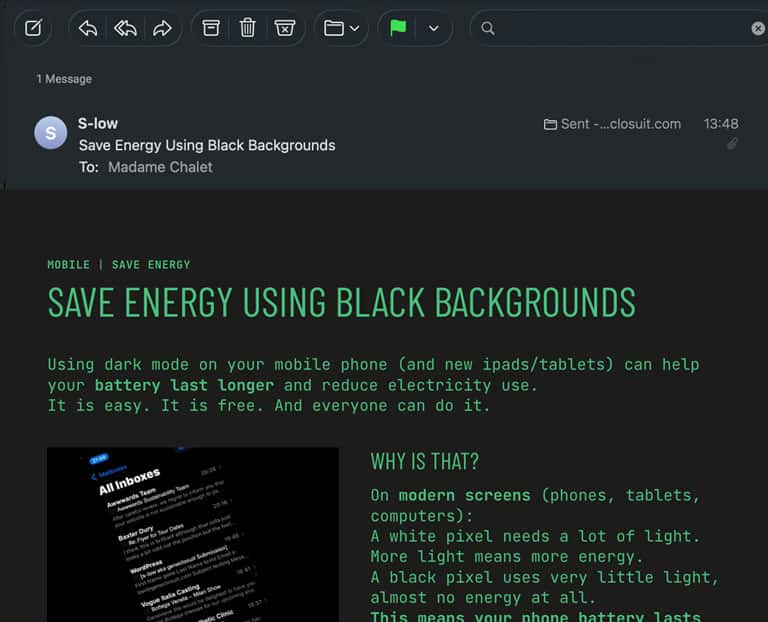Open the attachment paperclip icon
768x622 pixels.
tap(732, 144)
